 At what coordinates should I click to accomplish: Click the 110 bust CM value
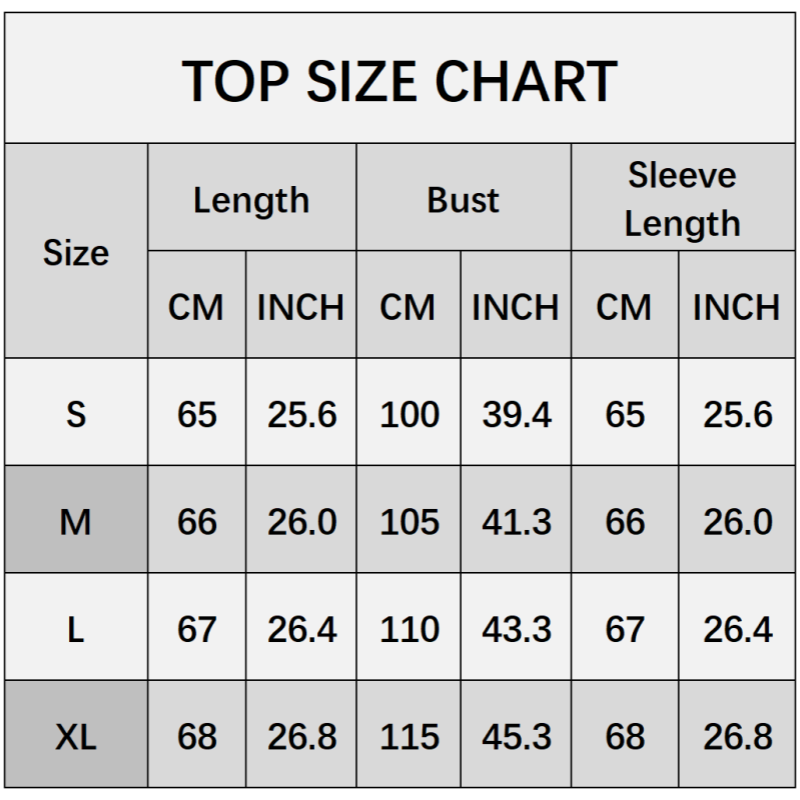click(409, 629)
